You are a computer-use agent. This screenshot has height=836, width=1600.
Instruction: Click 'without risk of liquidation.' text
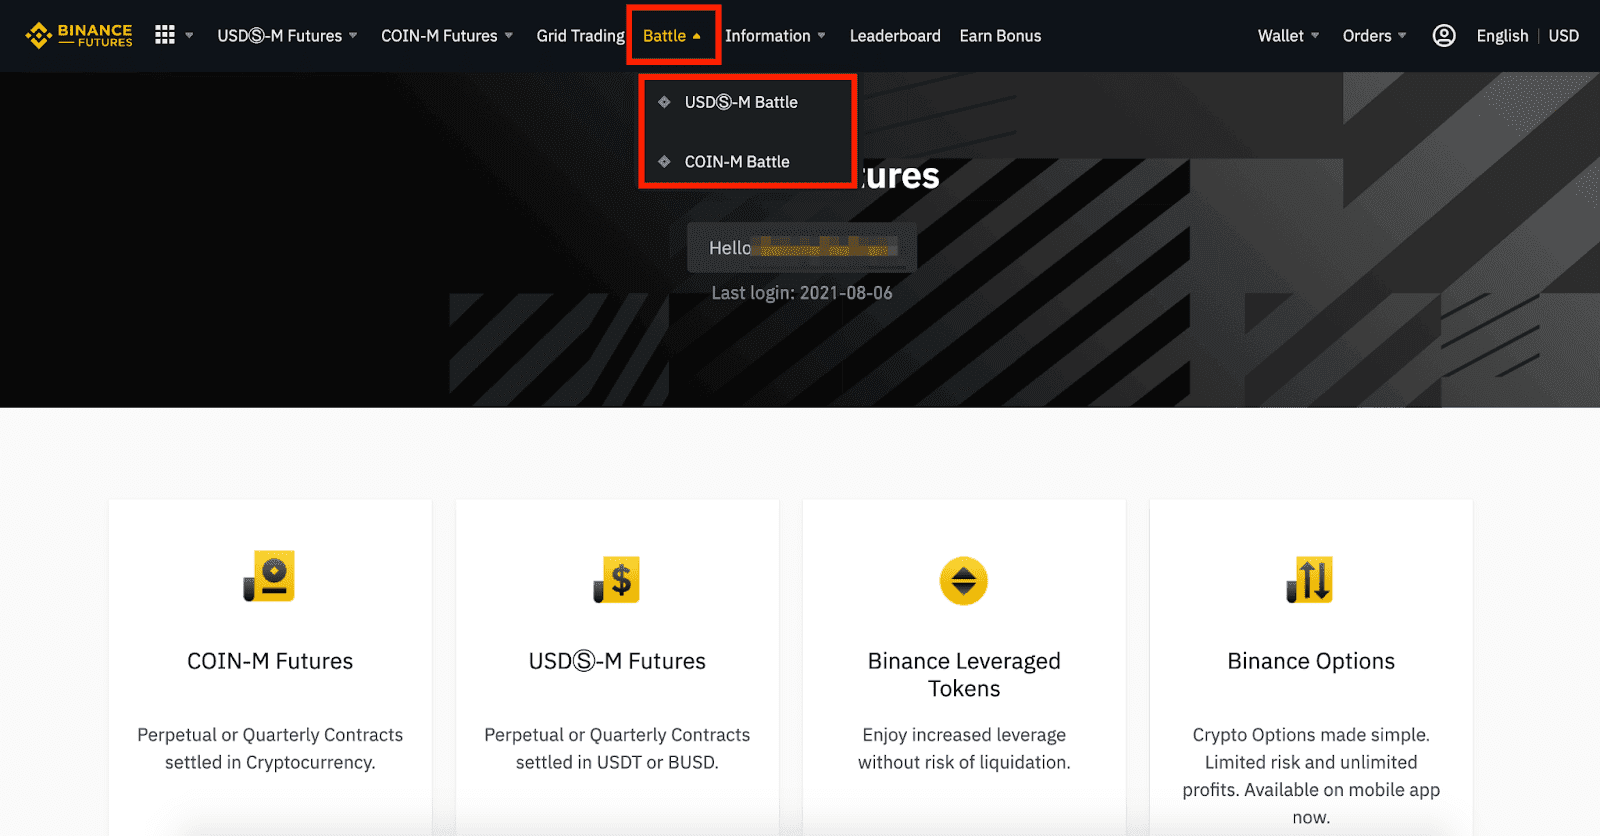964,762
